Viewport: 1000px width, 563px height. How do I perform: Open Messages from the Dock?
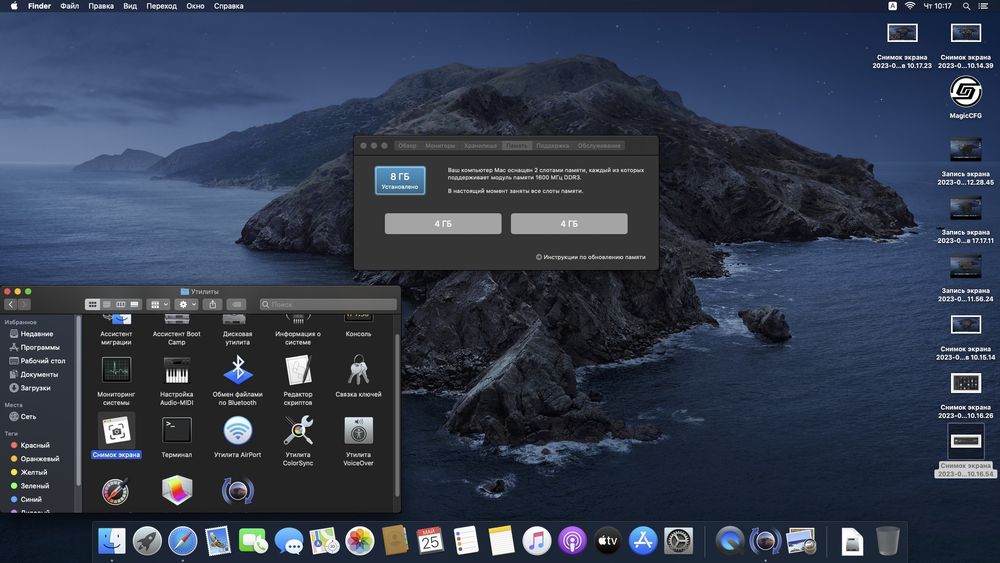pyautogui.click(x=288, y=541)
